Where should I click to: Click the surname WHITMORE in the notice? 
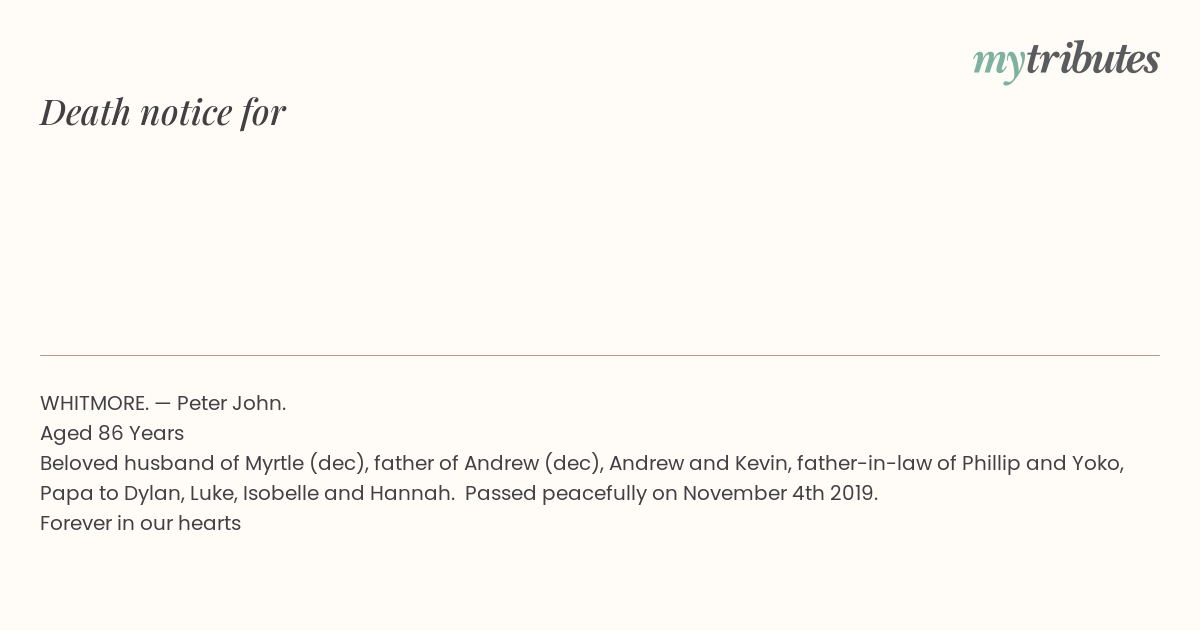pos(93,403)
